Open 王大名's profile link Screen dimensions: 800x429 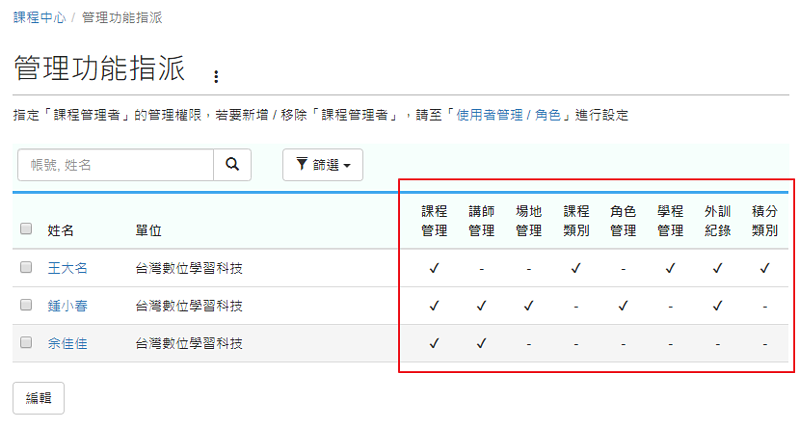pyautogui.click(x=68, y=268)
